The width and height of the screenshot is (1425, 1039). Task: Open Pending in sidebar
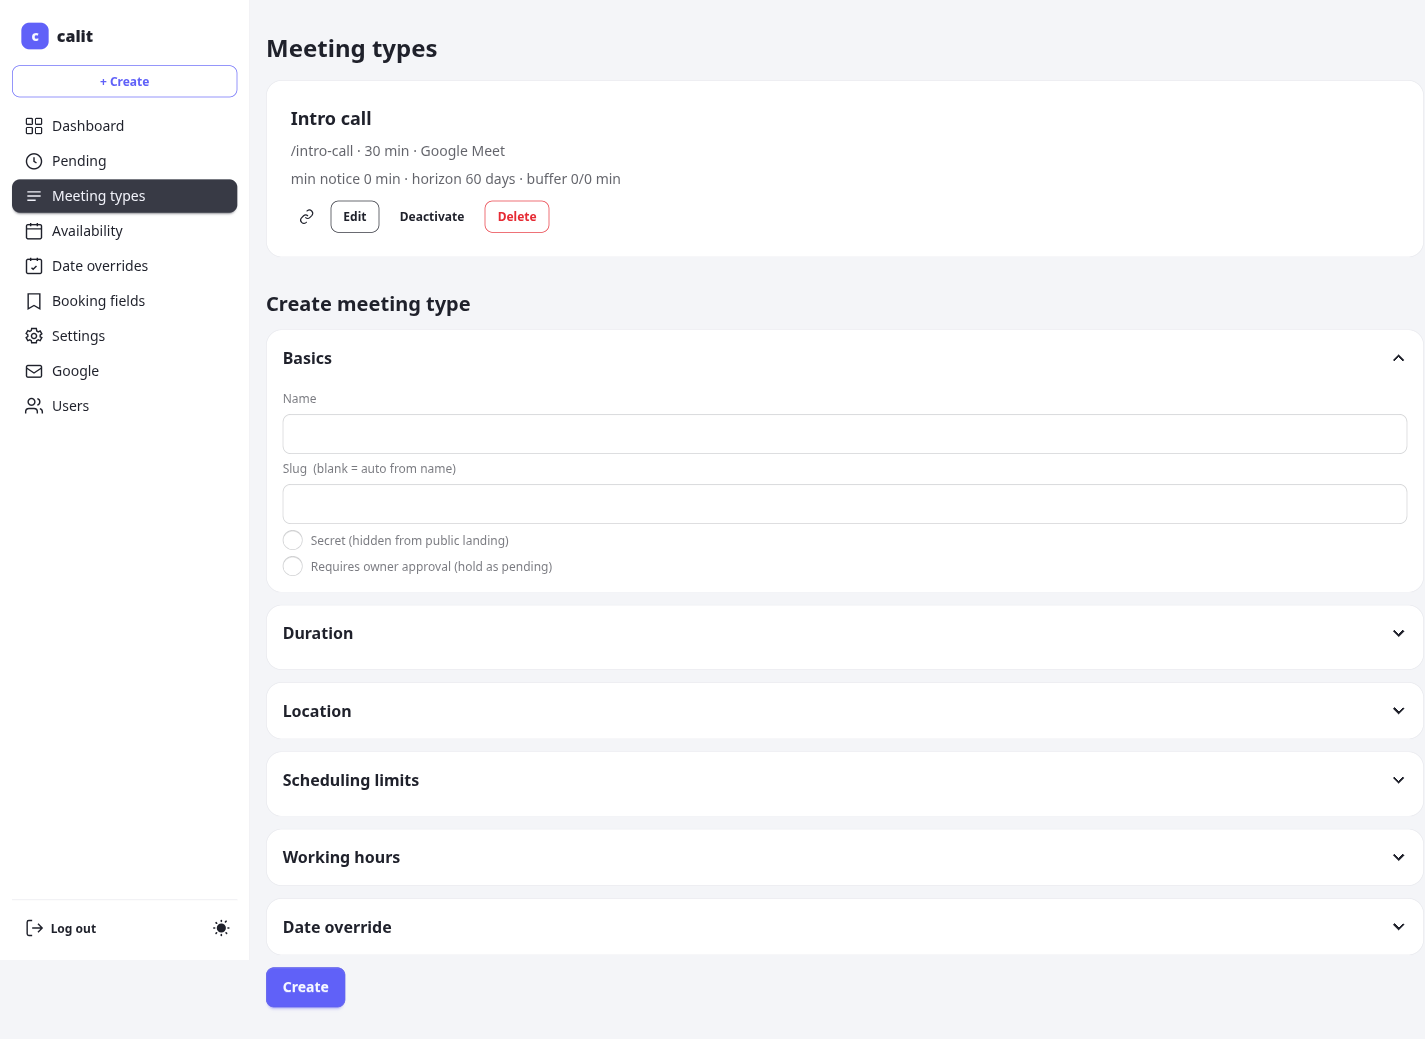124,161
